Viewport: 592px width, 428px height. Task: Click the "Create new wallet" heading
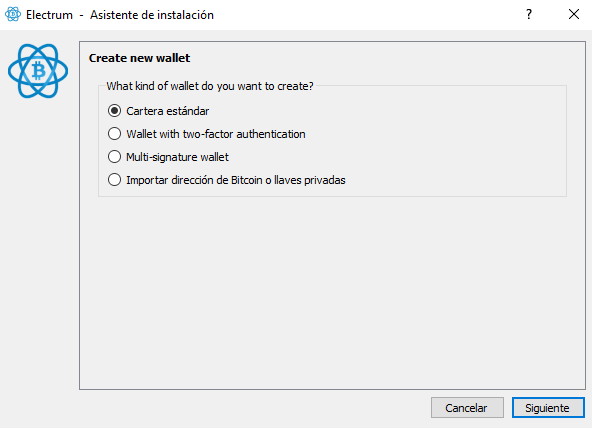pyautogui.click(x=139, y=58)
